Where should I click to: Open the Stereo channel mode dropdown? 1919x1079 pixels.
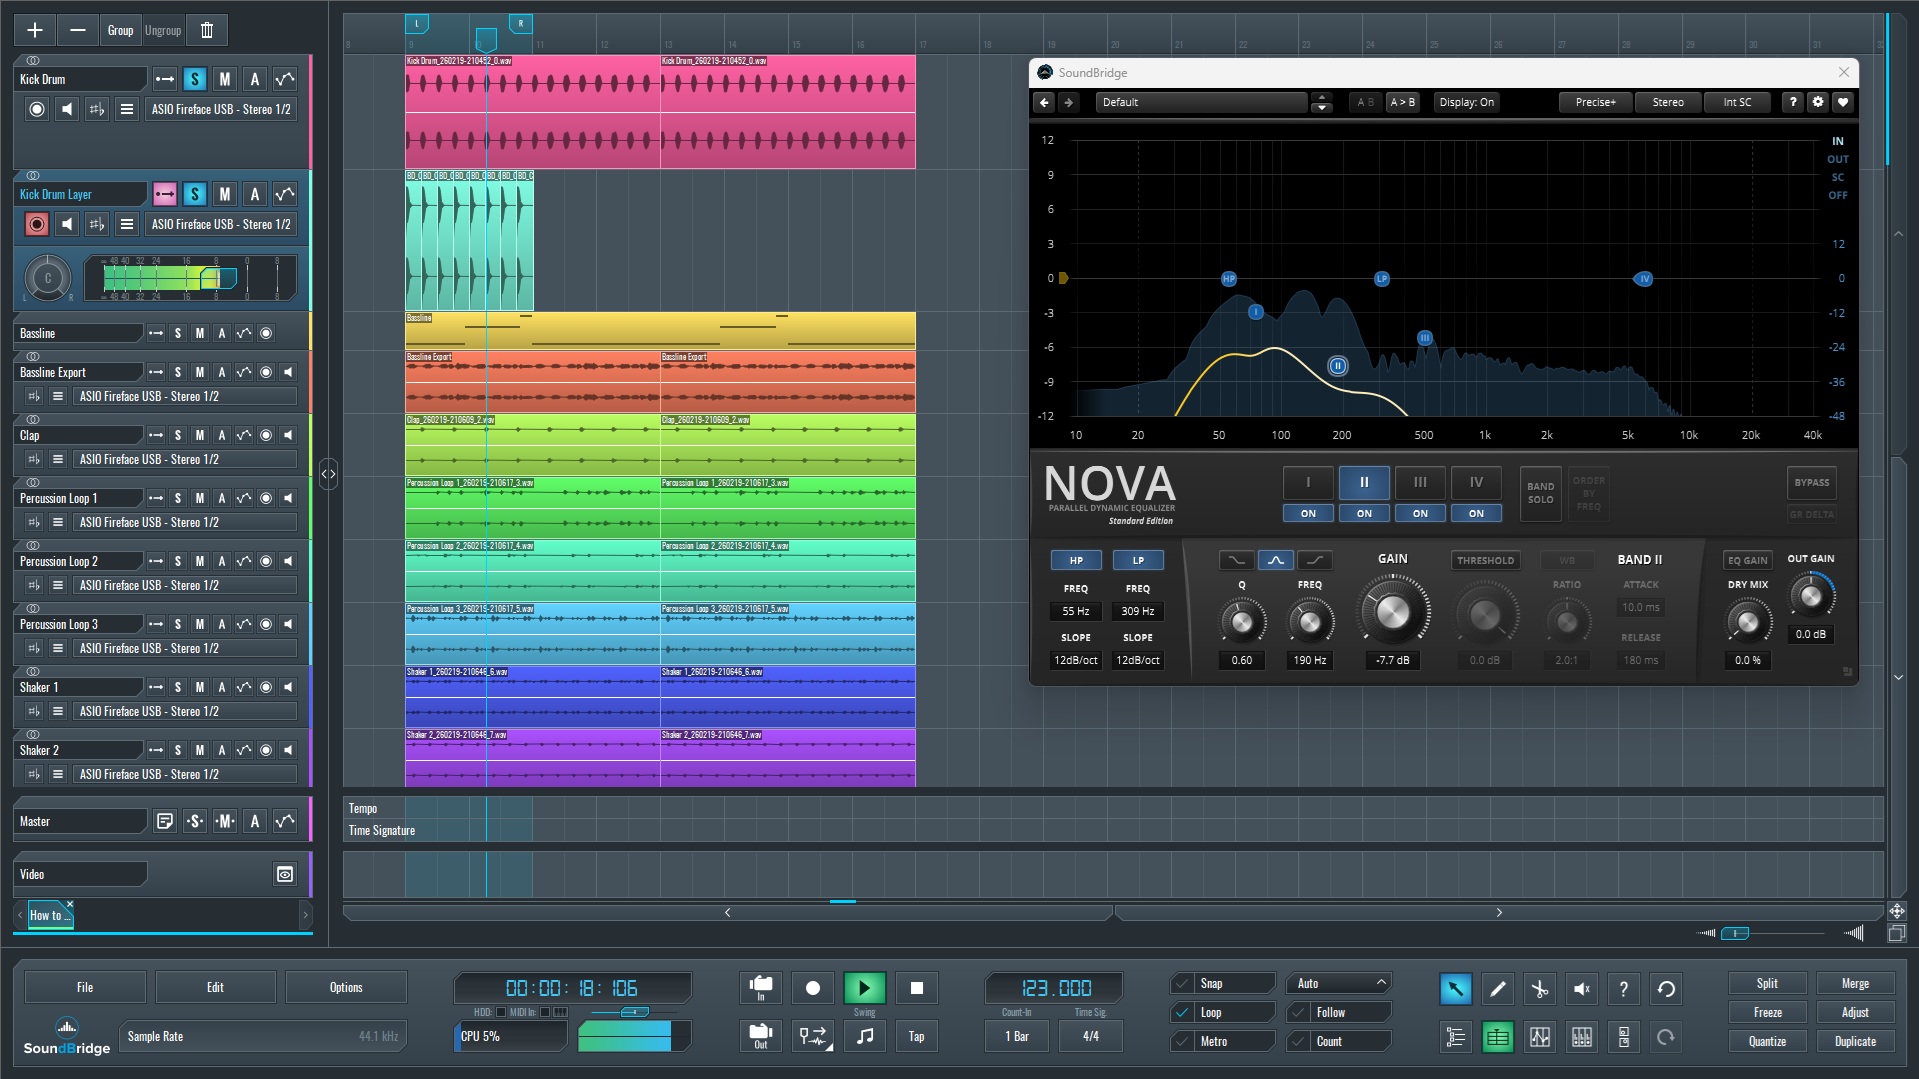click(x=1668, y=102)
